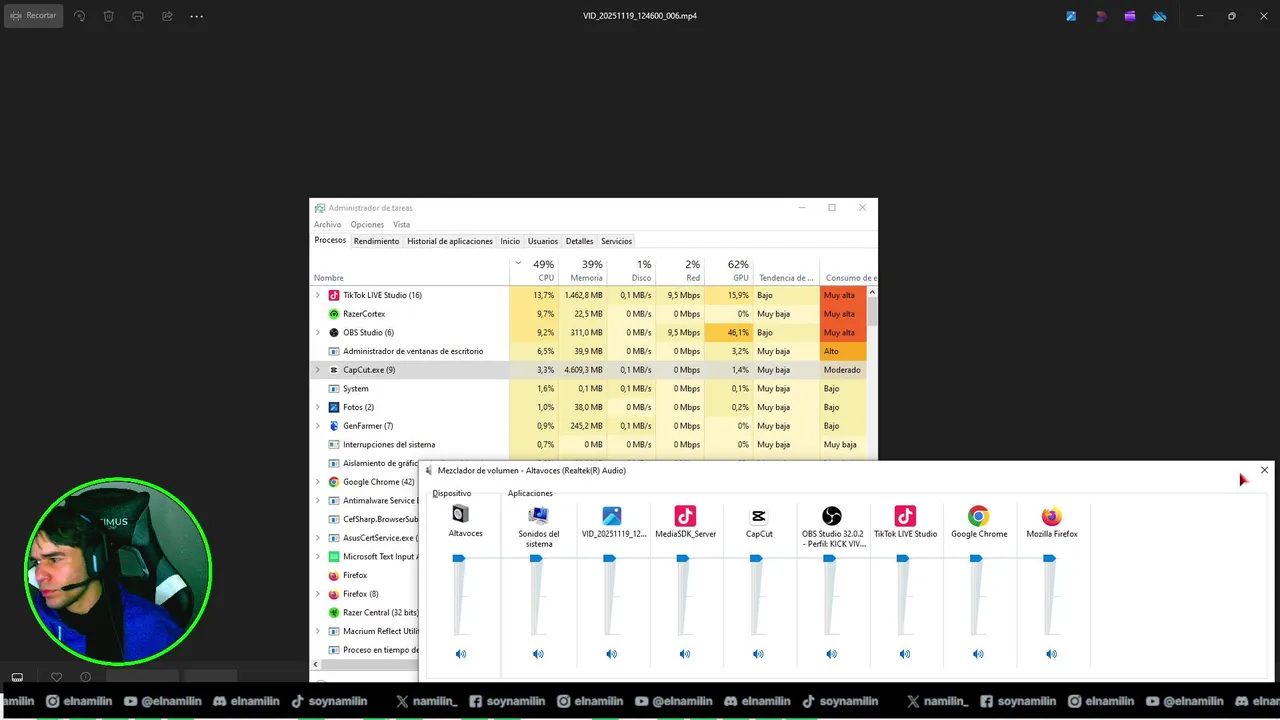Click the MediaSDK_Server icon in the mixer
The image size is (1280, 720).
tap(685, 516)
